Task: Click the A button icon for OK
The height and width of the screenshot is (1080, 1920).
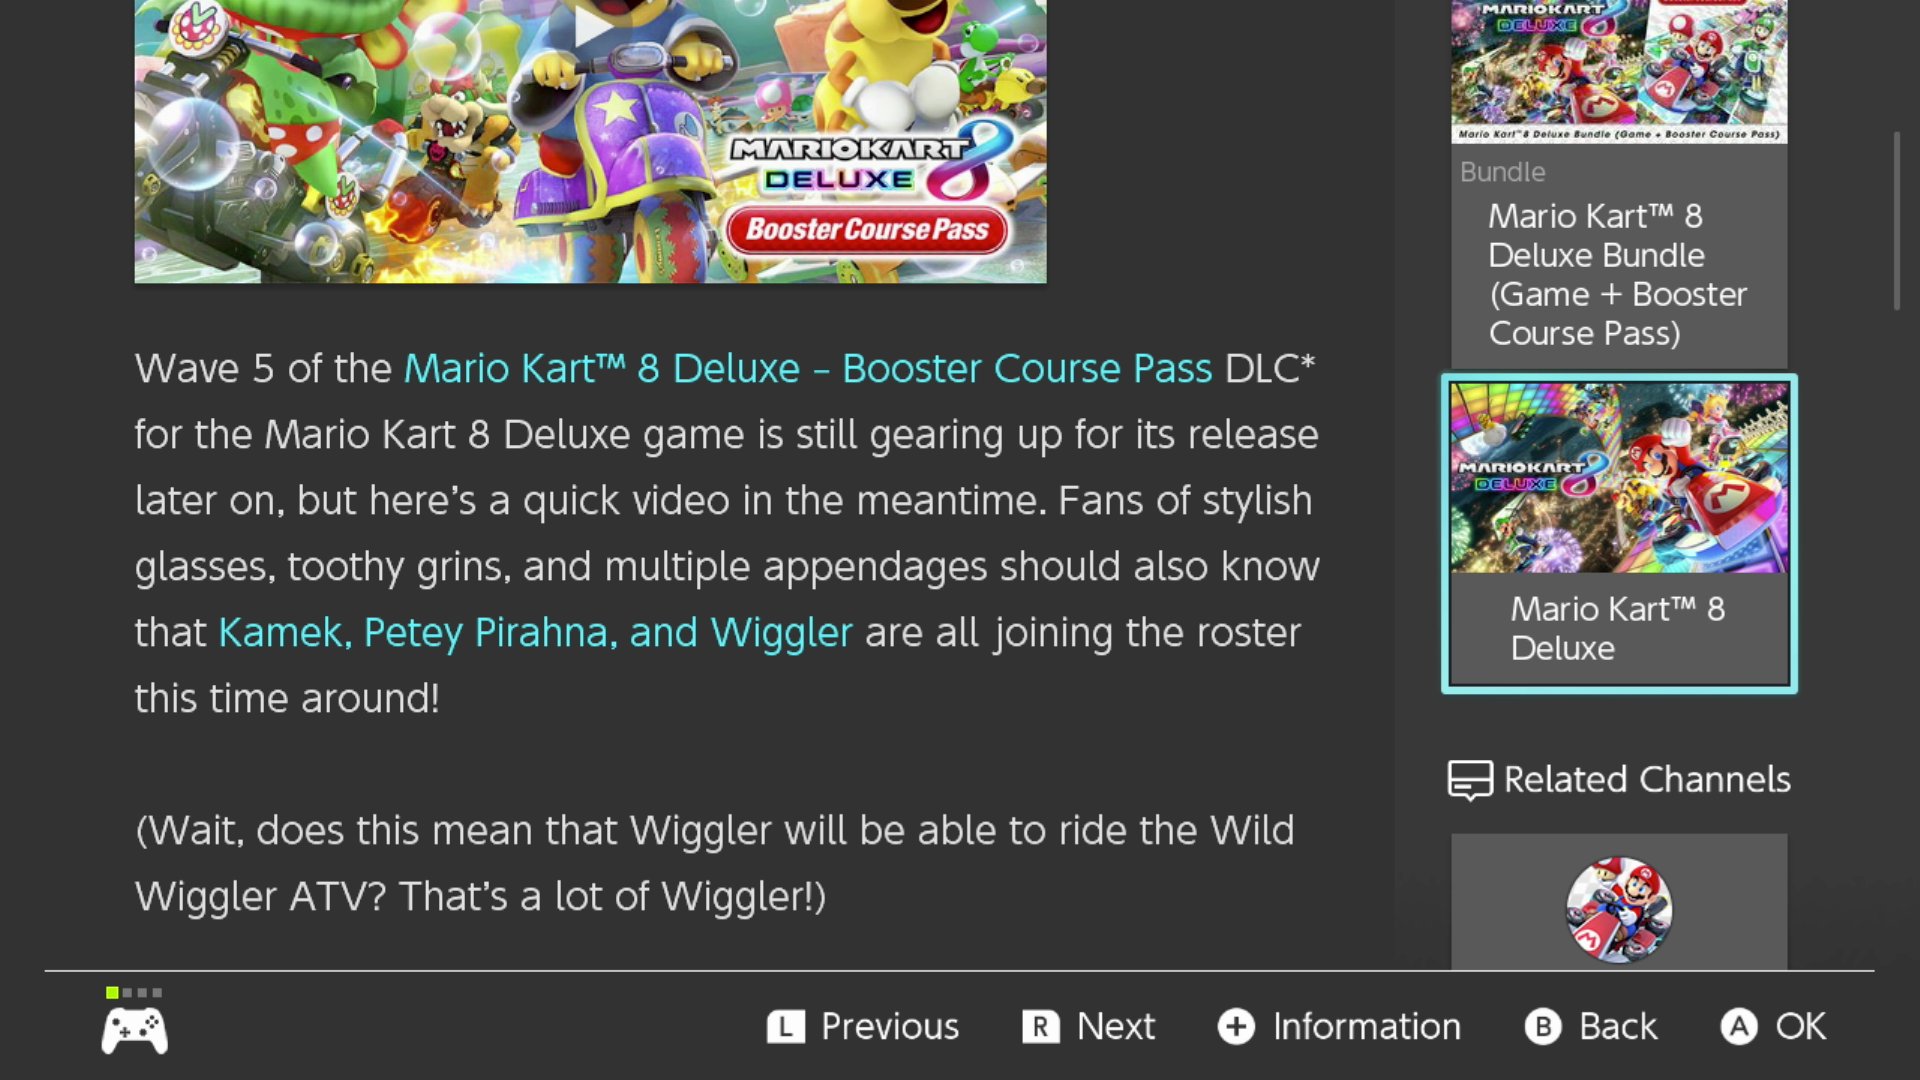Action: (x=1739, y=1027)
